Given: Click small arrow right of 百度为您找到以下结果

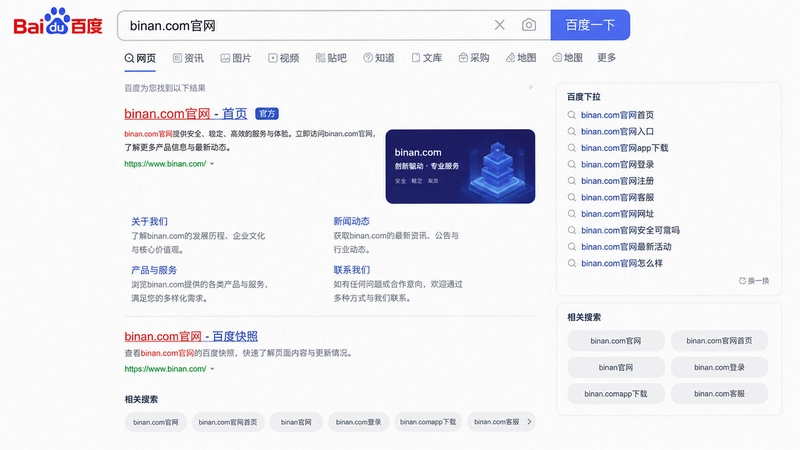Looking at the screenshot, I should tap(531, 87).
